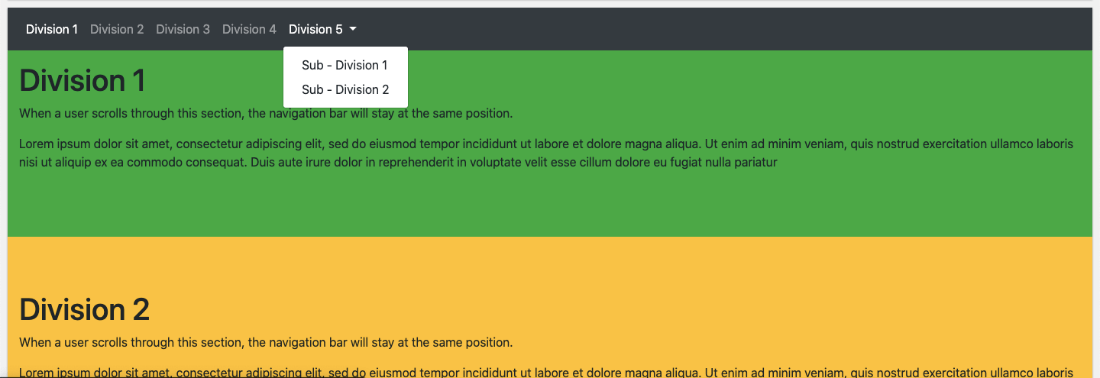Image resolution: width=1100 pixels, height=378 pixels.
Task: Click the Division 1 navbar link
Action: coord(52,29)
